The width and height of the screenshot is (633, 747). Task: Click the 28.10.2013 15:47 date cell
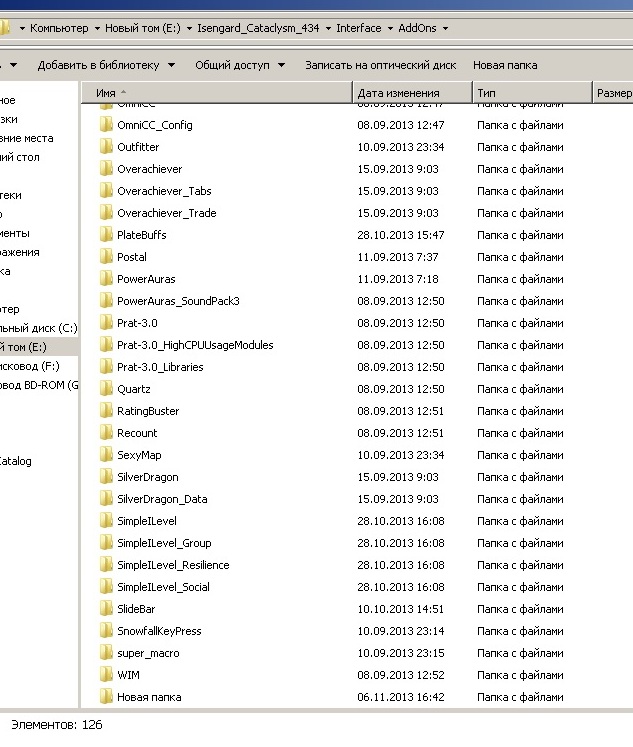pos(401,235)
